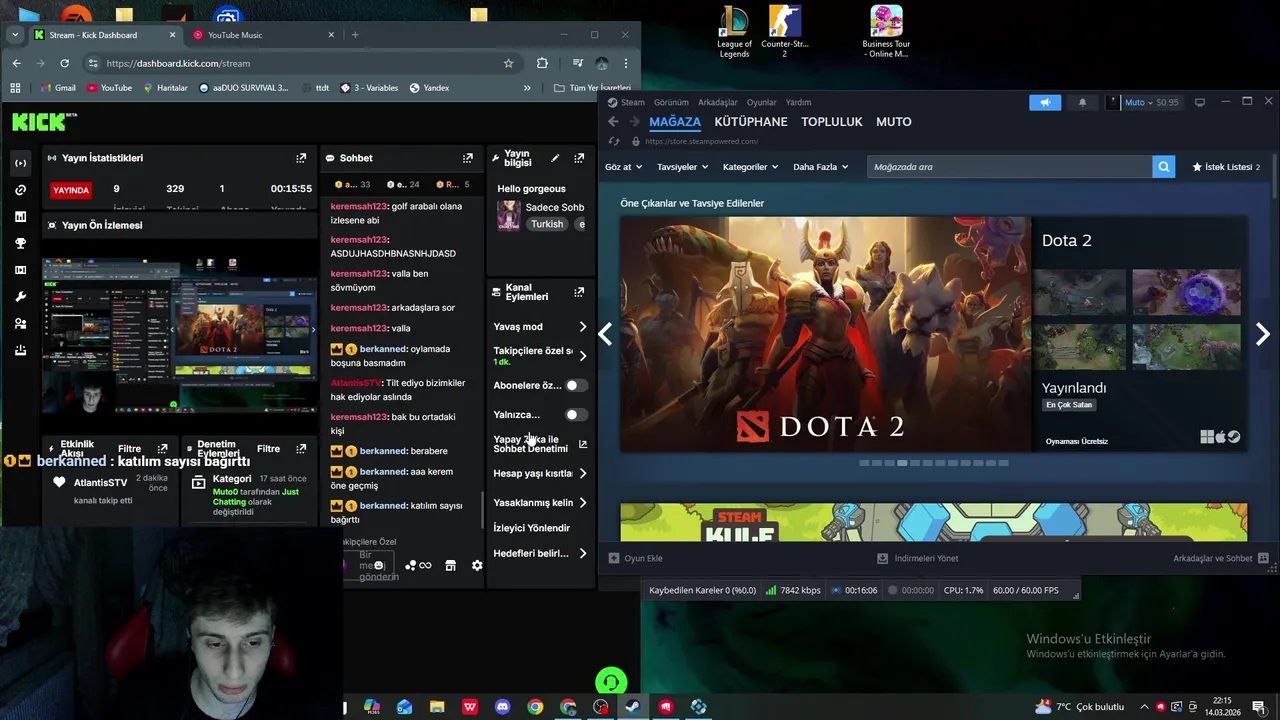Pop out Etkinlik Akışı panel

(x=162, y=449)
